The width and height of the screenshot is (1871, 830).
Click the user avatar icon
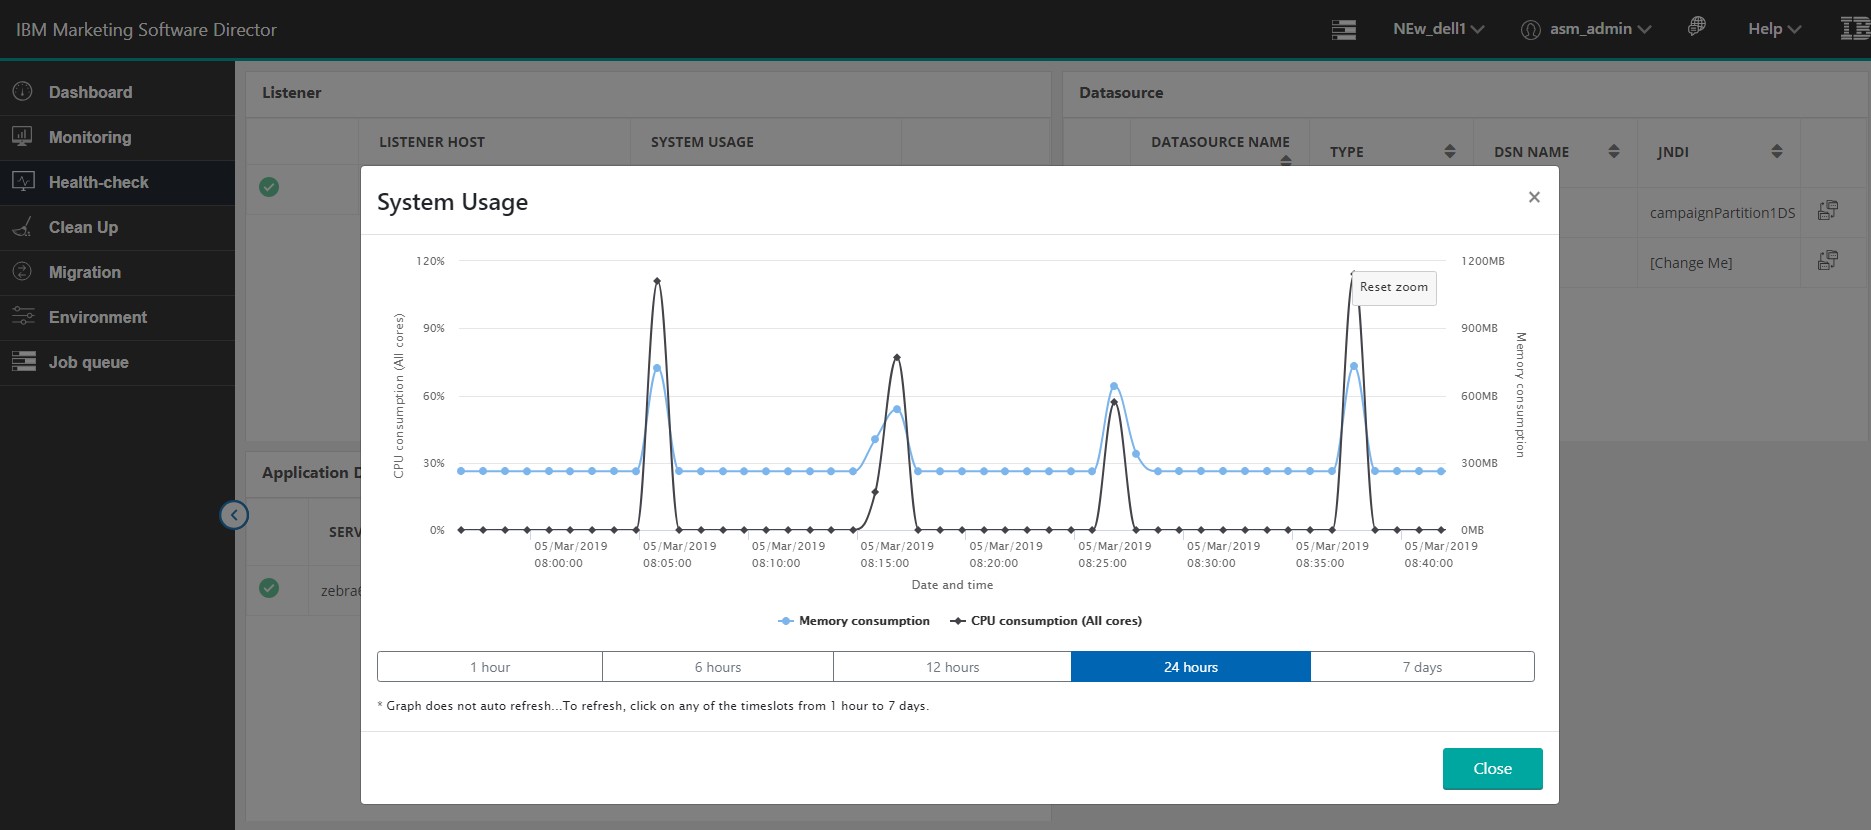(1530, 30)
